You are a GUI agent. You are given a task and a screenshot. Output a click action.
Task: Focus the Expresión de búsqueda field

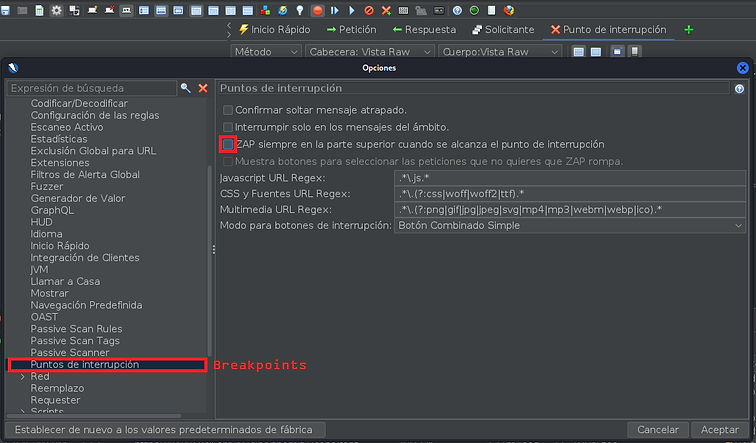(x=92, y=88)
